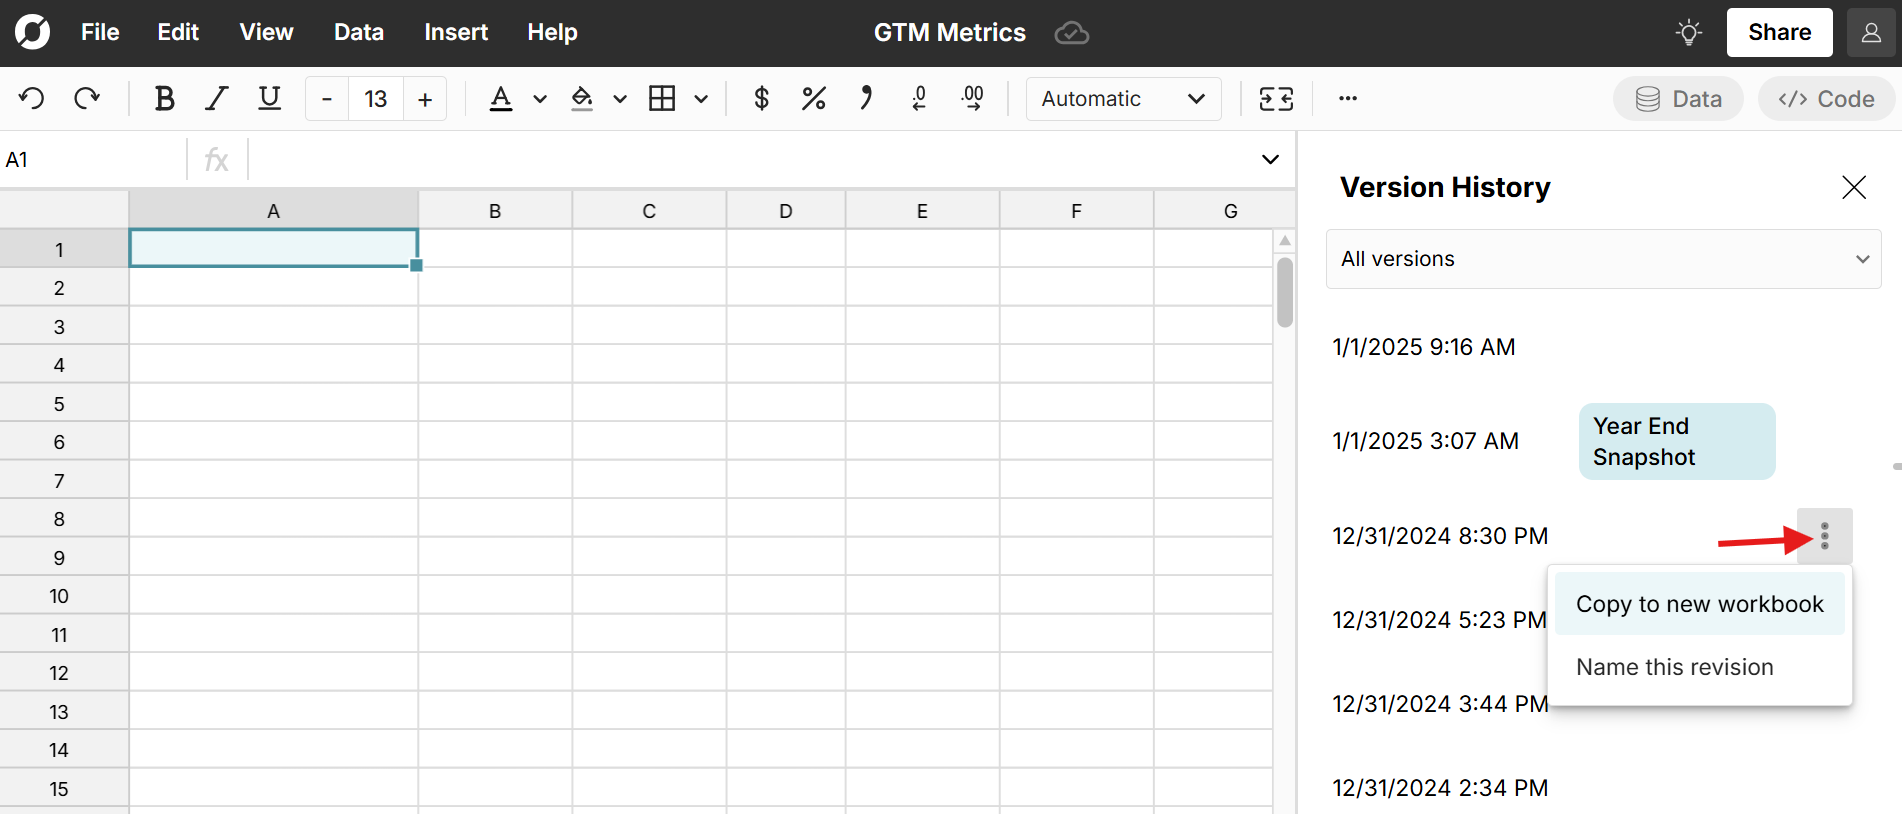Undo the last action
Screen dimensions: 1902x814
point(31,98)
